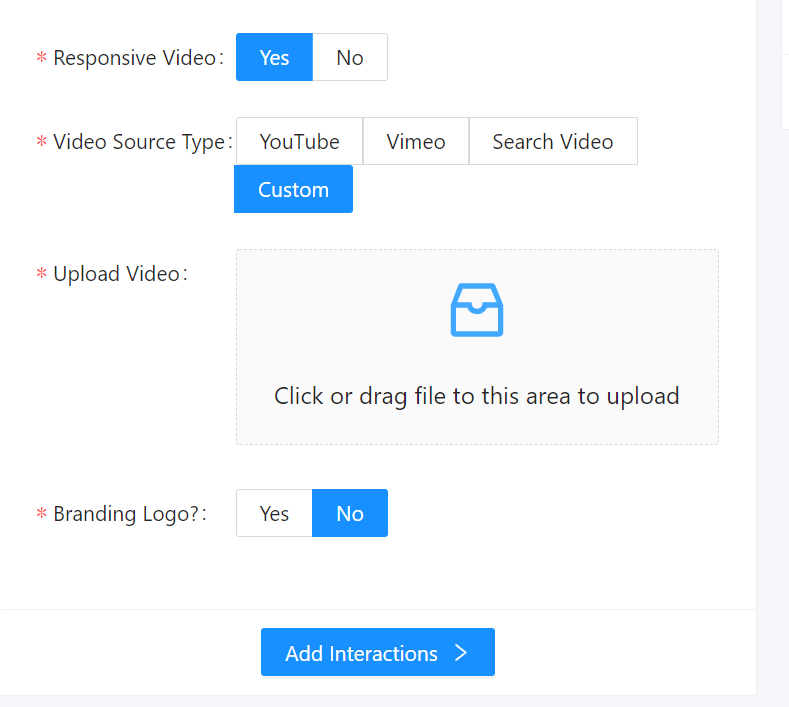This screenshot has height=707, width=789.
Task: Click 'Click or drag file' upload text
Action: tap(477, 396)
